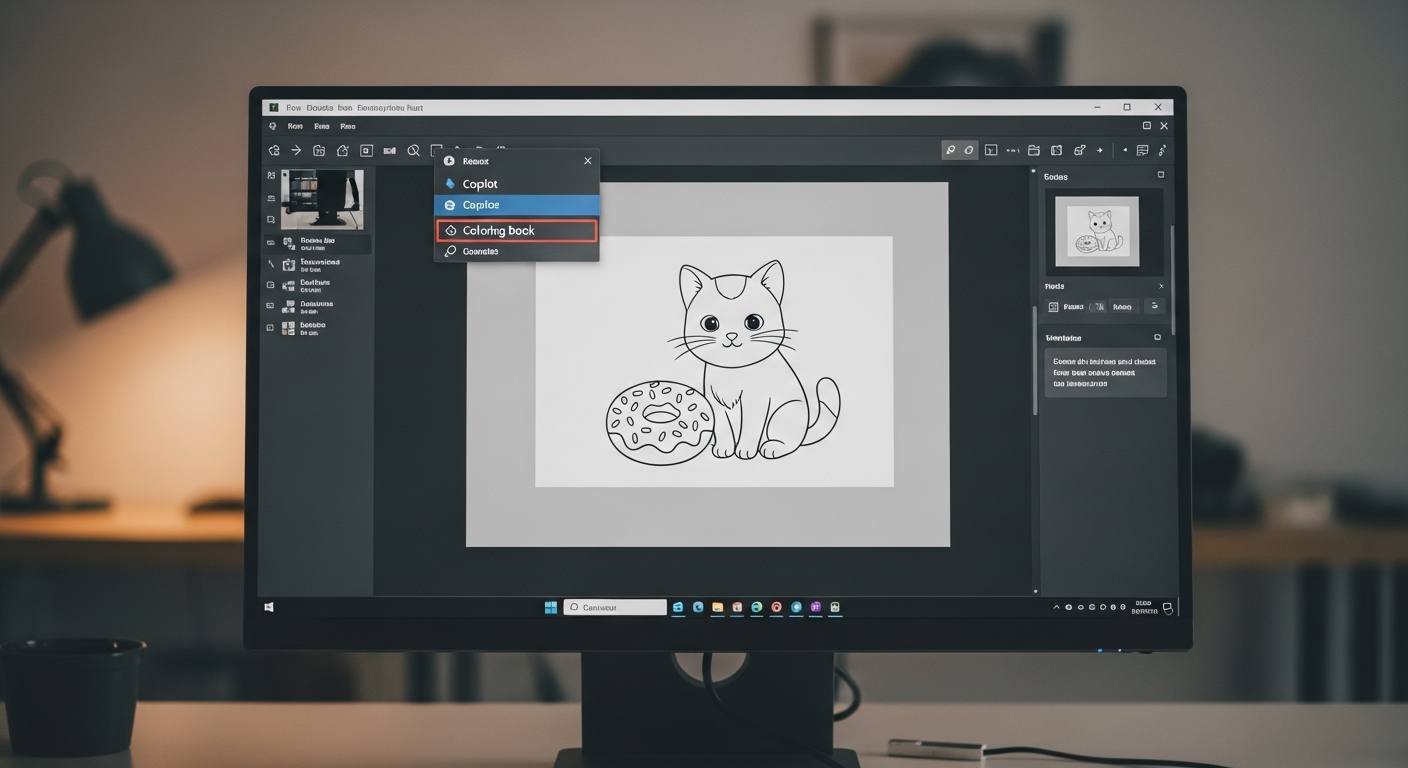Toggle checkbox beside the third left-panel item
This screenshot has height=768, width=1408.
270,285
